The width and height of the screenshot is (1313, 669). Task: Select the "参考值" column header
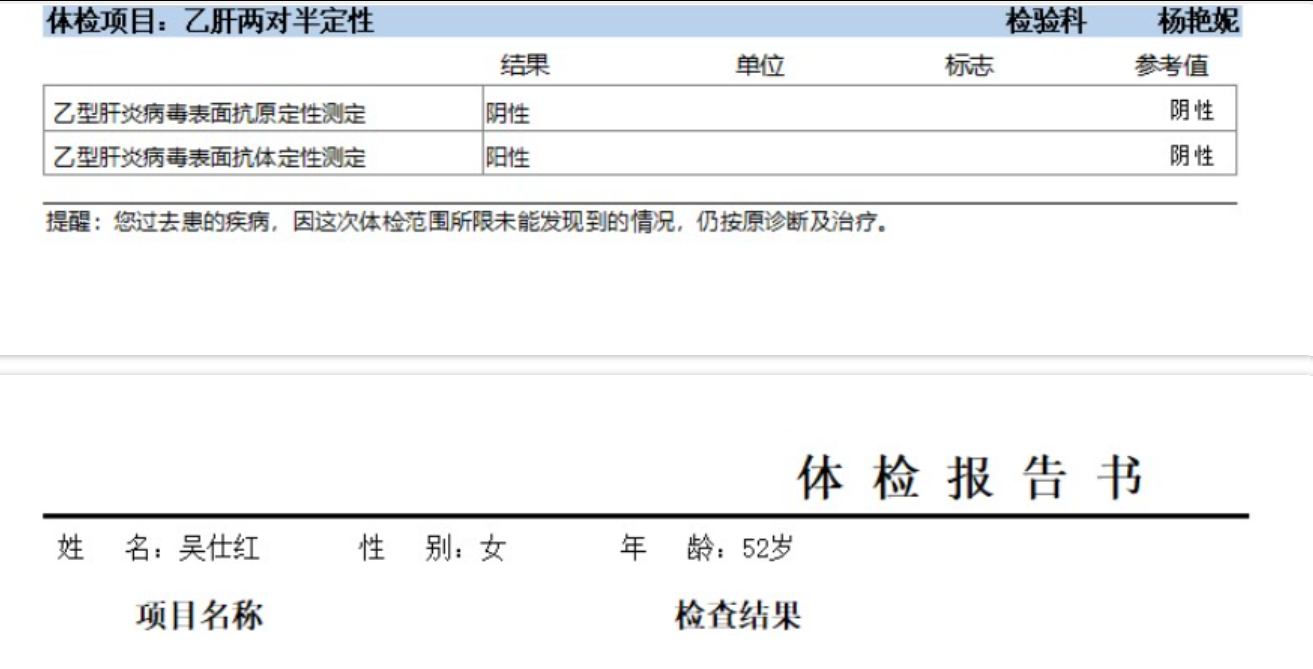coord(1171,66)
